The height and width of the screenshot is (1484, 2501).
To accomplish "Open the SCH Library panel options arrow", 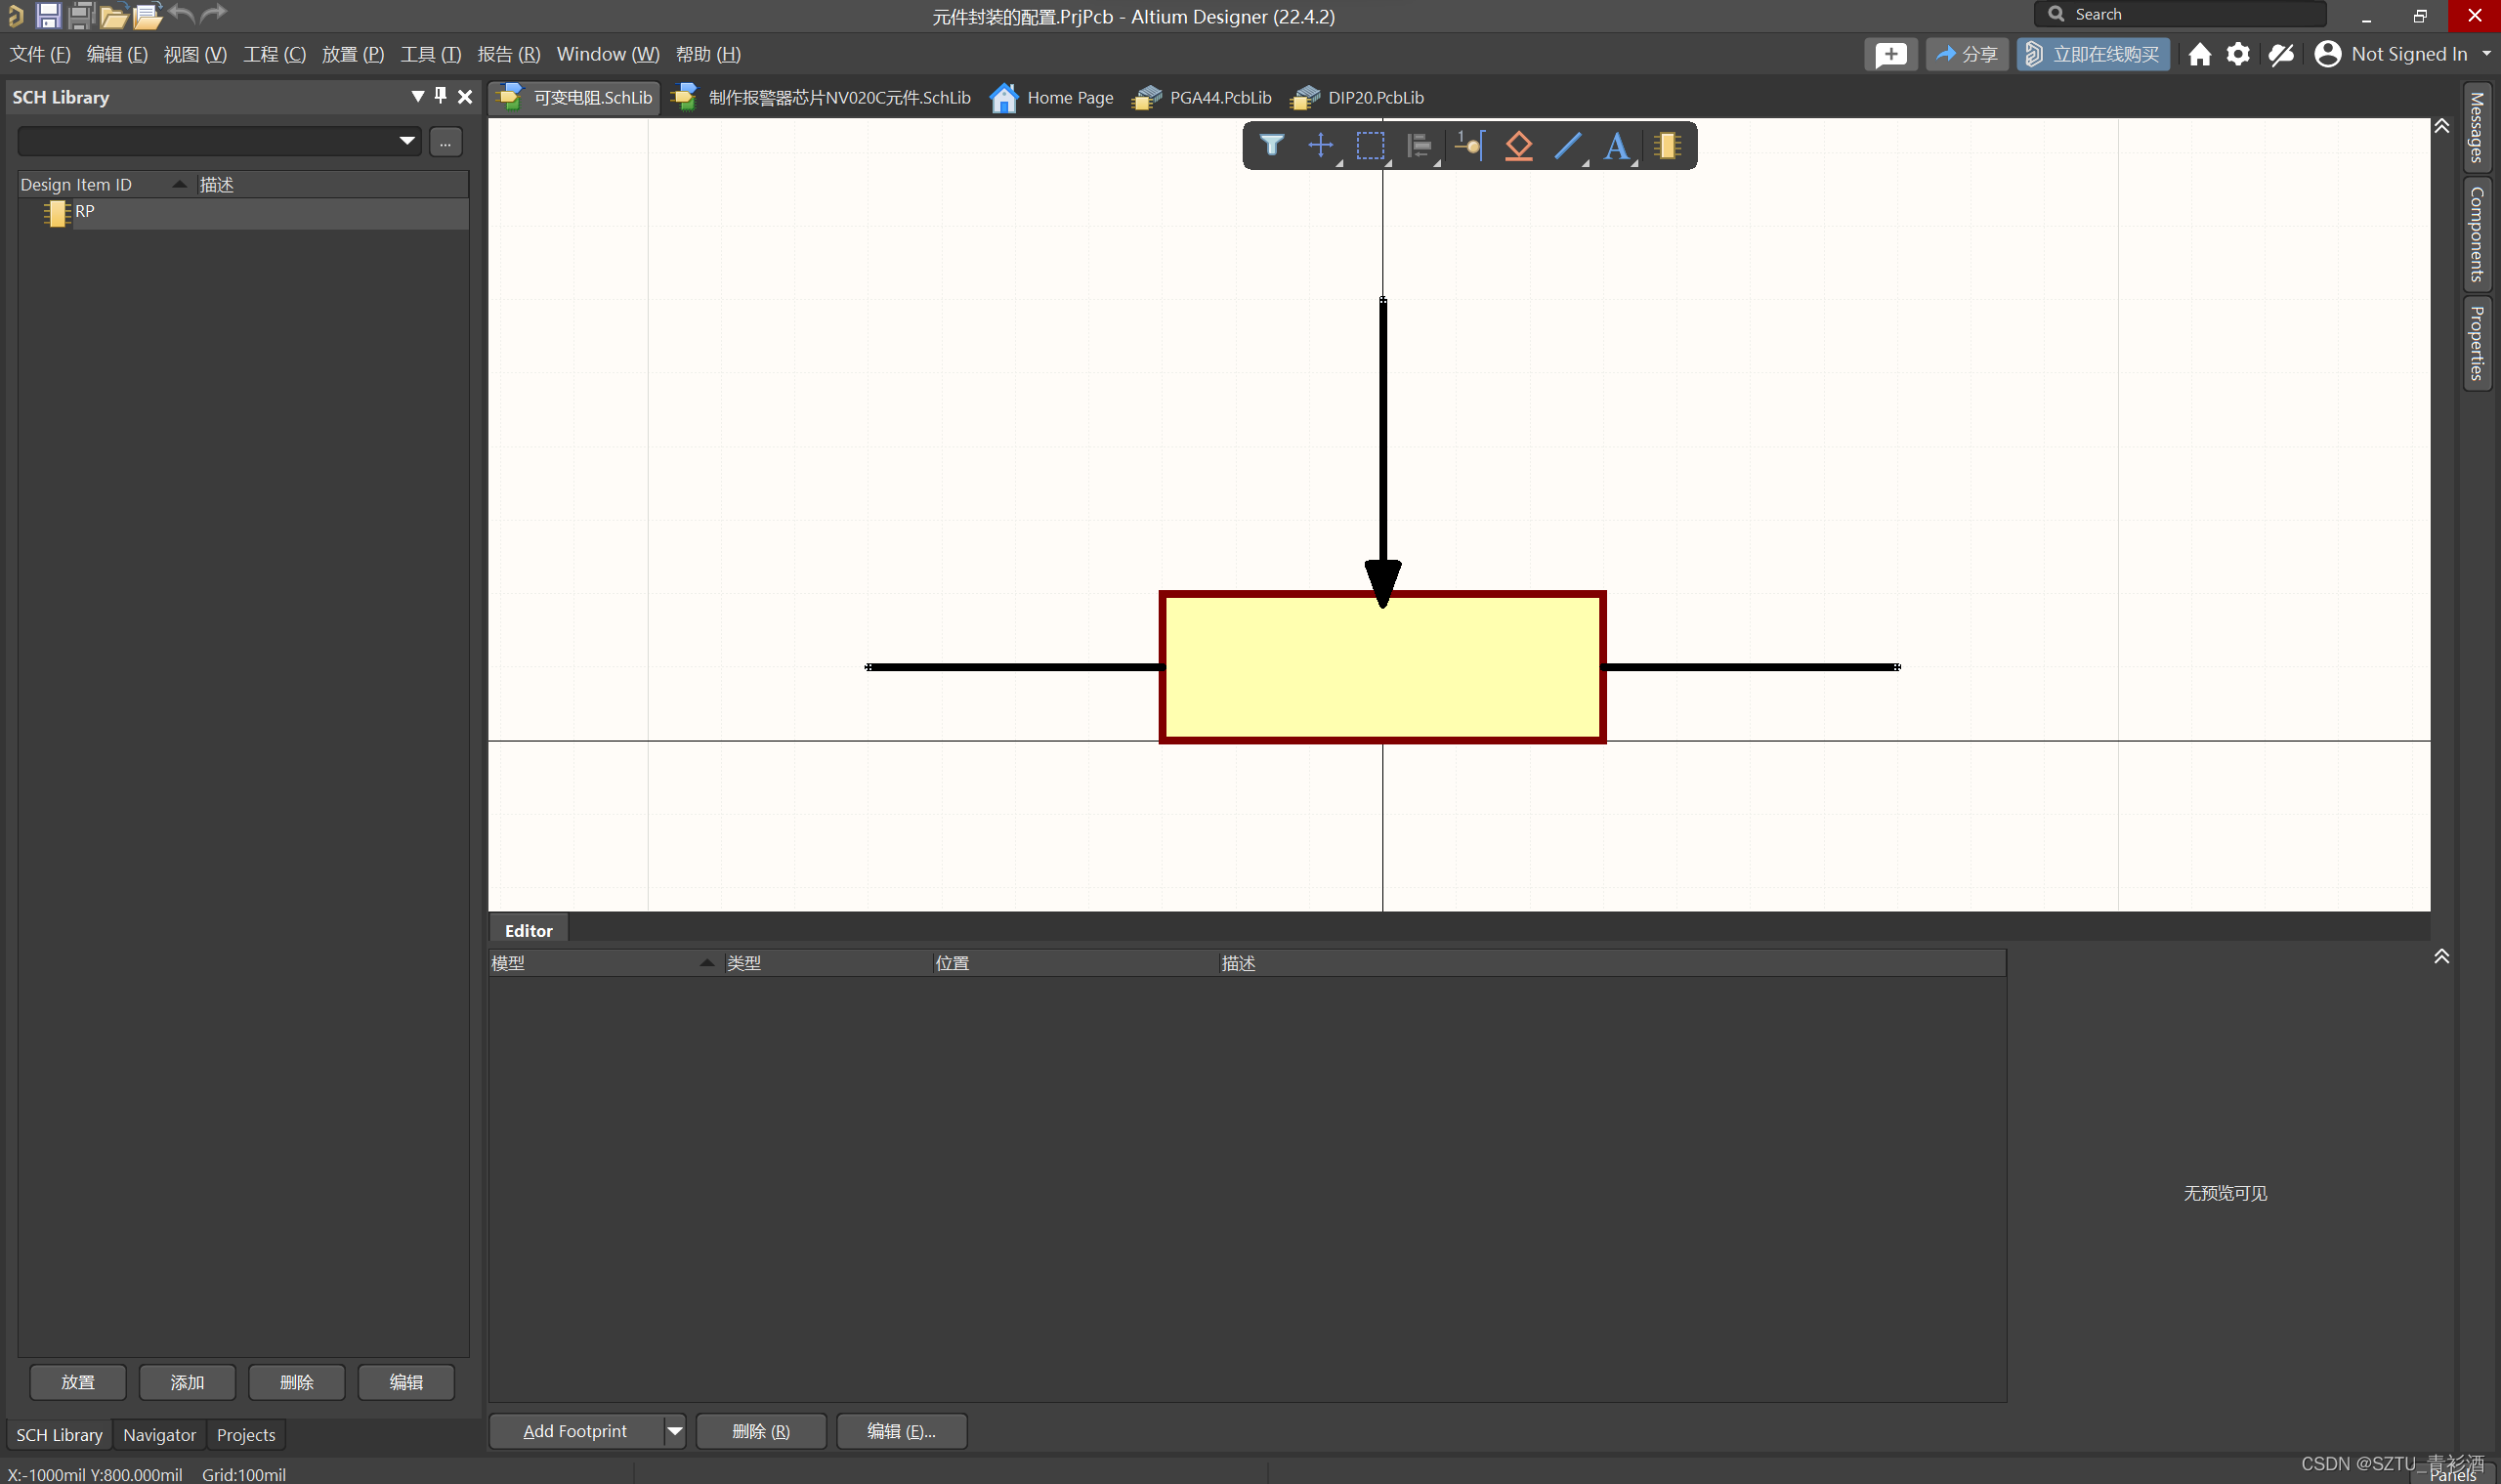I will click(418, 96).
